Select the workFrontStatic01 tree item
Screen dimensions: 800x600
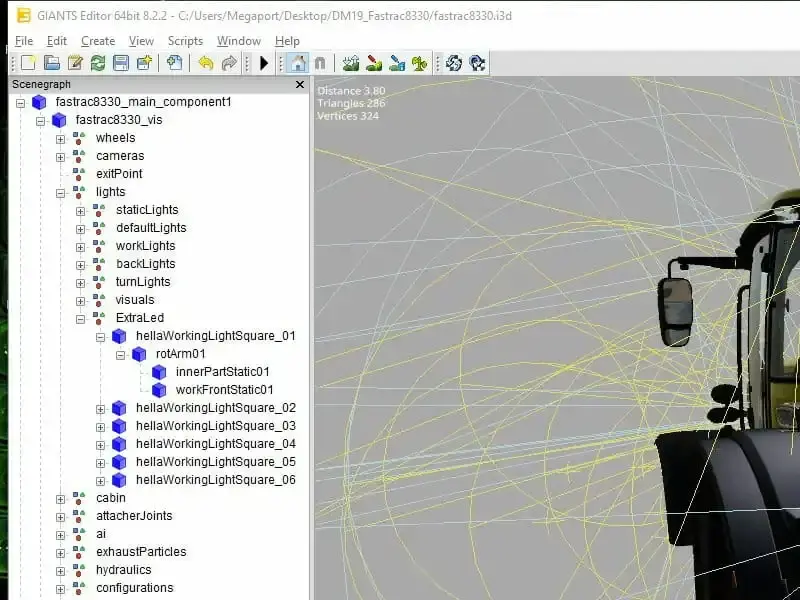tap(224, 390)
